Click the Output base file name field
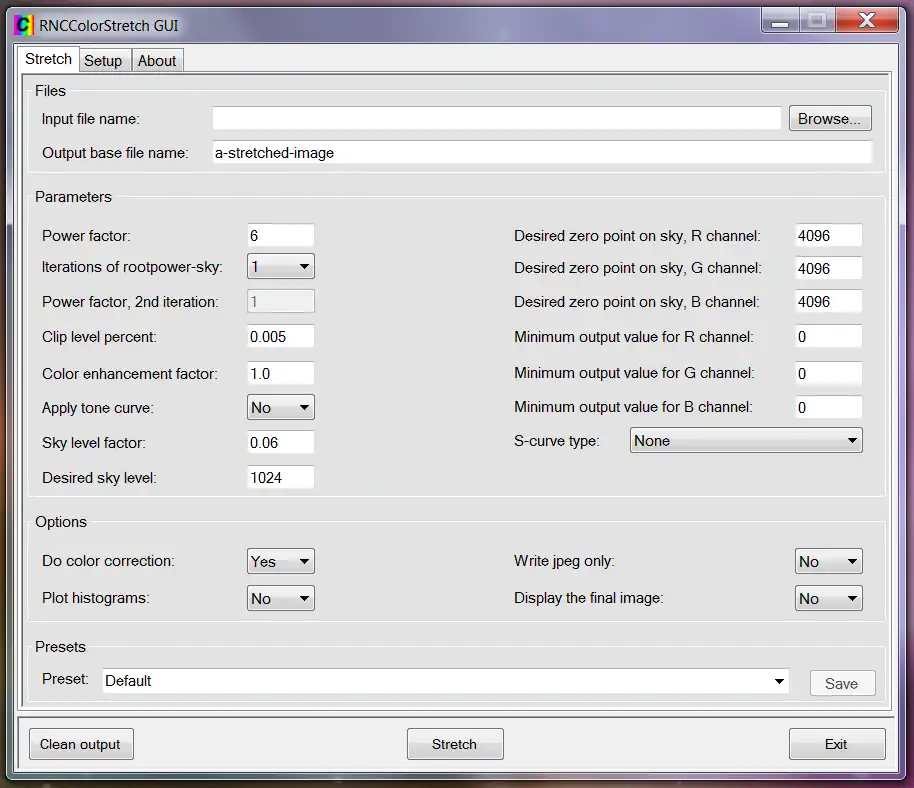 click(542, 153)
